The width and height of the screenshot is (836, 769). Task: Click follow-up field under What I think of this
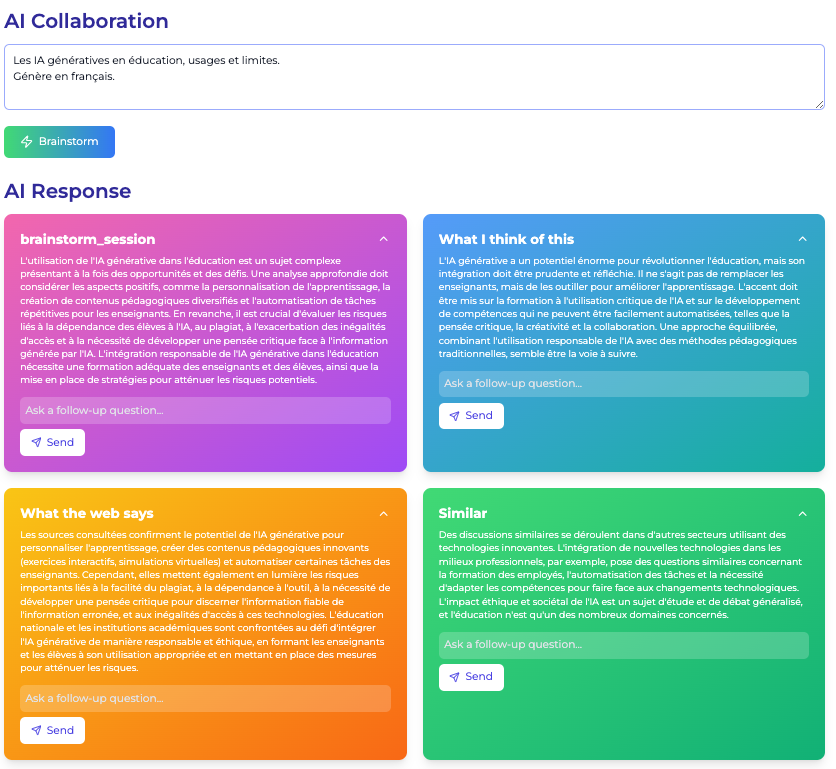tap(623, 384)
